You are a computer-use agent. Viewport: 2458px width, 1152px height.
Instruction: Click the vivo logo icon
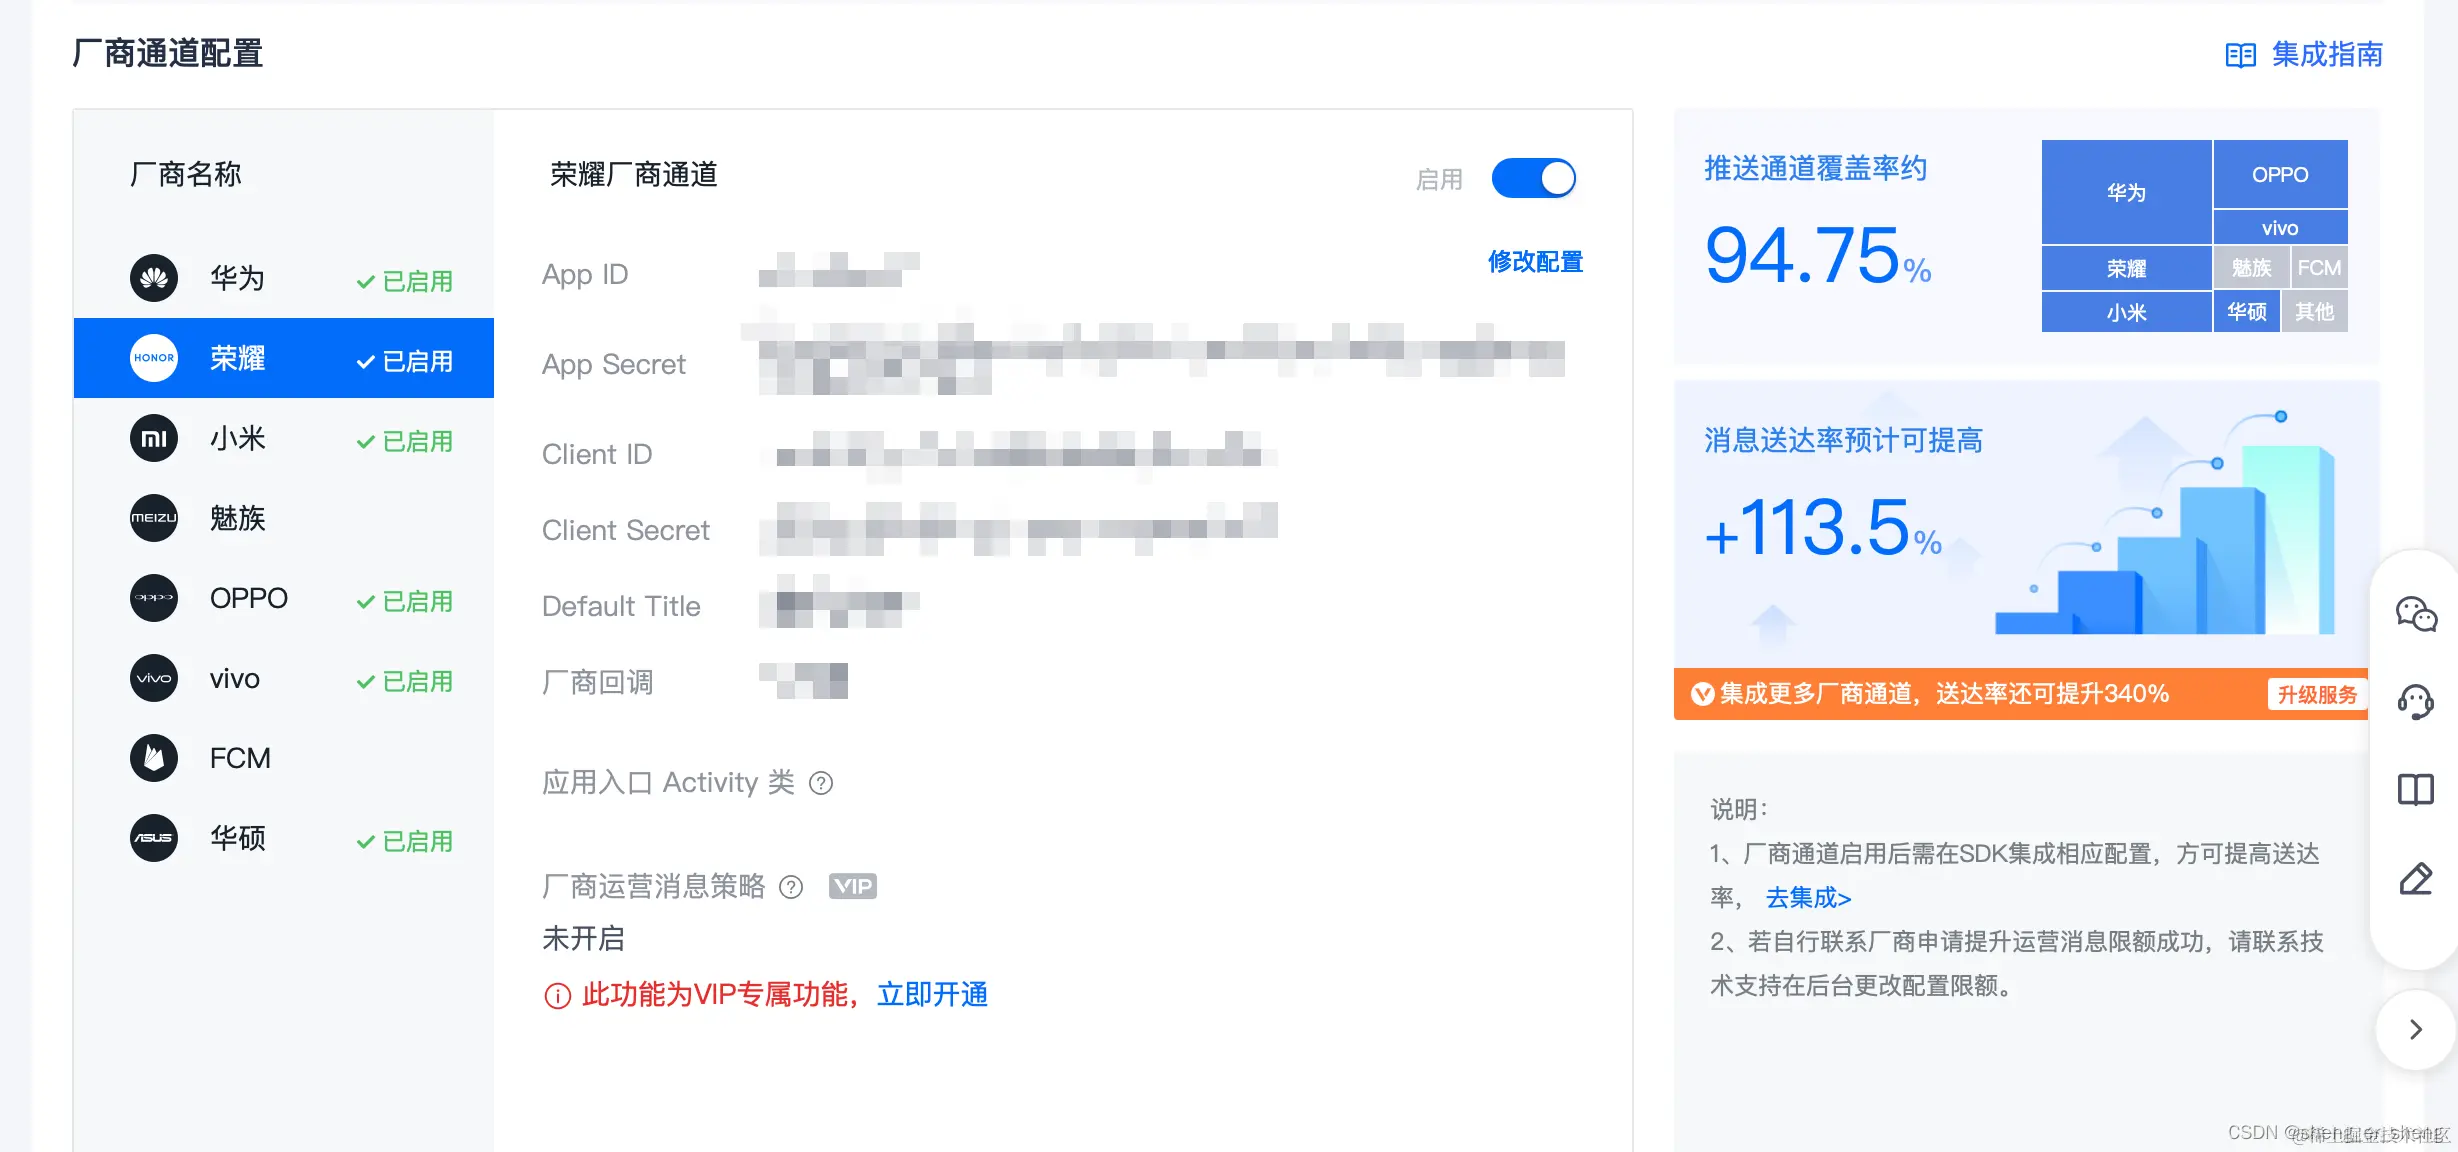(x=153, y=678)
